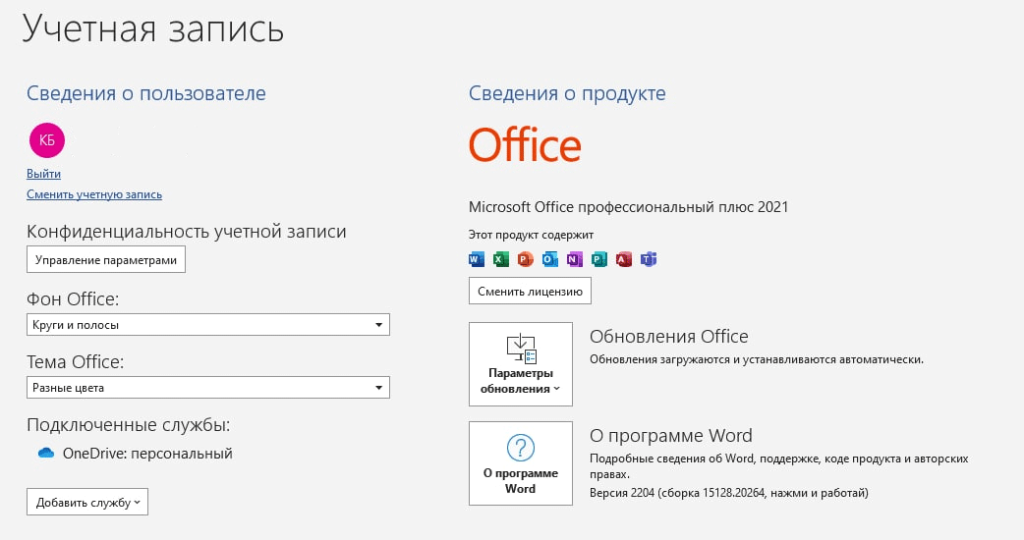Image resolution: width=1024 pixels, height=540 pixels.
Task: Open the Параметры обновления menu
Action: pos(520,364)
